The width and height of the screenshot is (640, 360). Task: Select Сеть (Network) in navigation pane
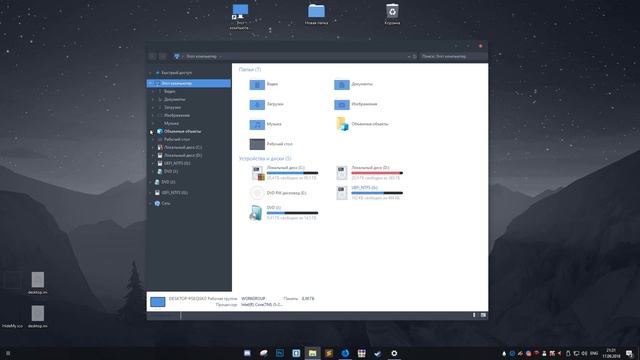pyautogui.click(x=166, y=203)
